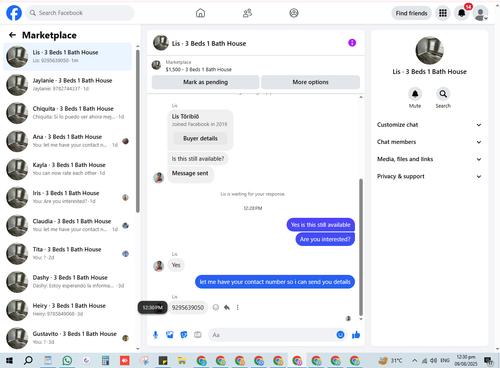Viewport: 500px width, 368px height.
Task: Open File Explorer from the taskbar
Action: 182,360
